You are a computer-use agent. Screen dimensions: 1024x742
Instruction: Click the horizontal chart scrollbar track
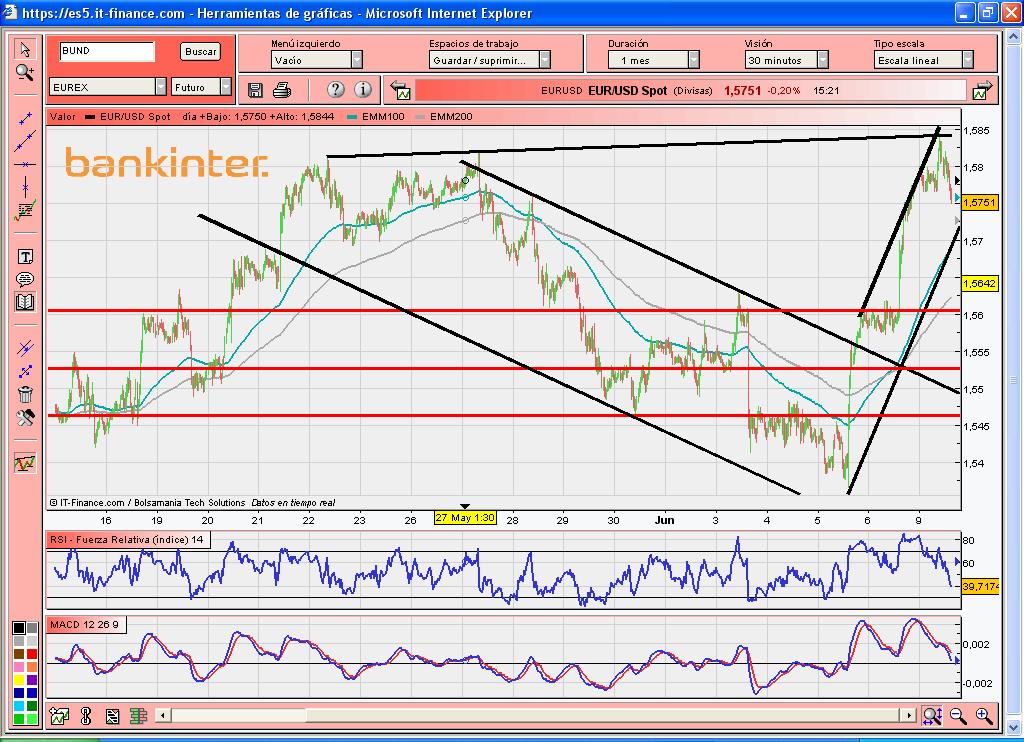click(x=536, y=716)
